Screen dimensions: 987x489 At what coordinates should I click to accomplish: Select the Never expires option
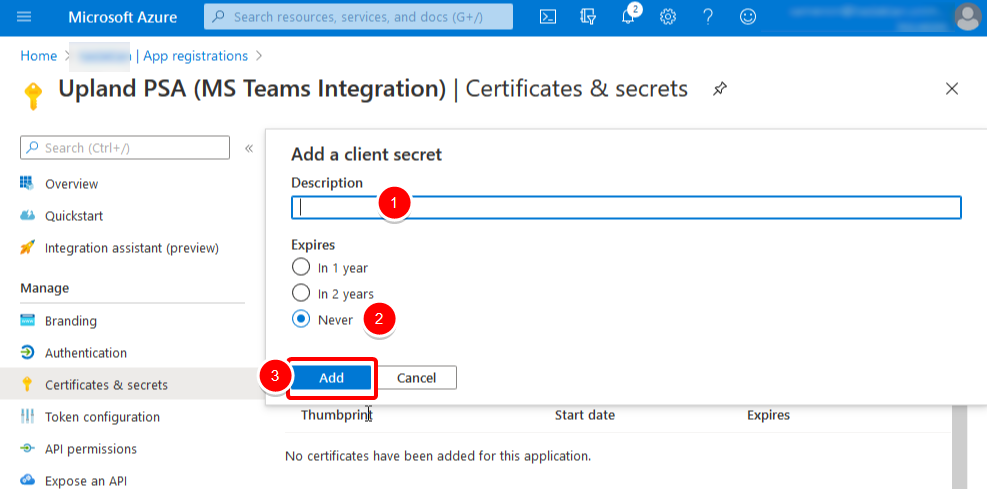[301, 319]
